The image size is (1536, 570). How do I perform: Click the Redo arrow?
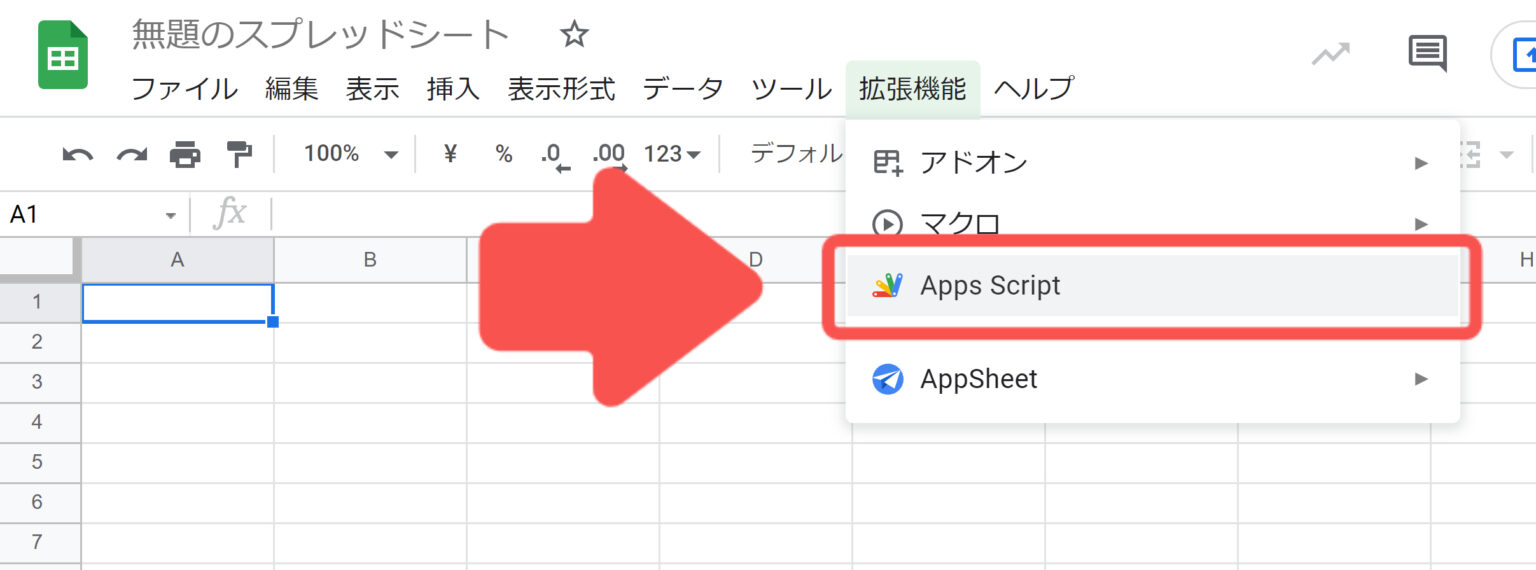click(x=131, y=154)
